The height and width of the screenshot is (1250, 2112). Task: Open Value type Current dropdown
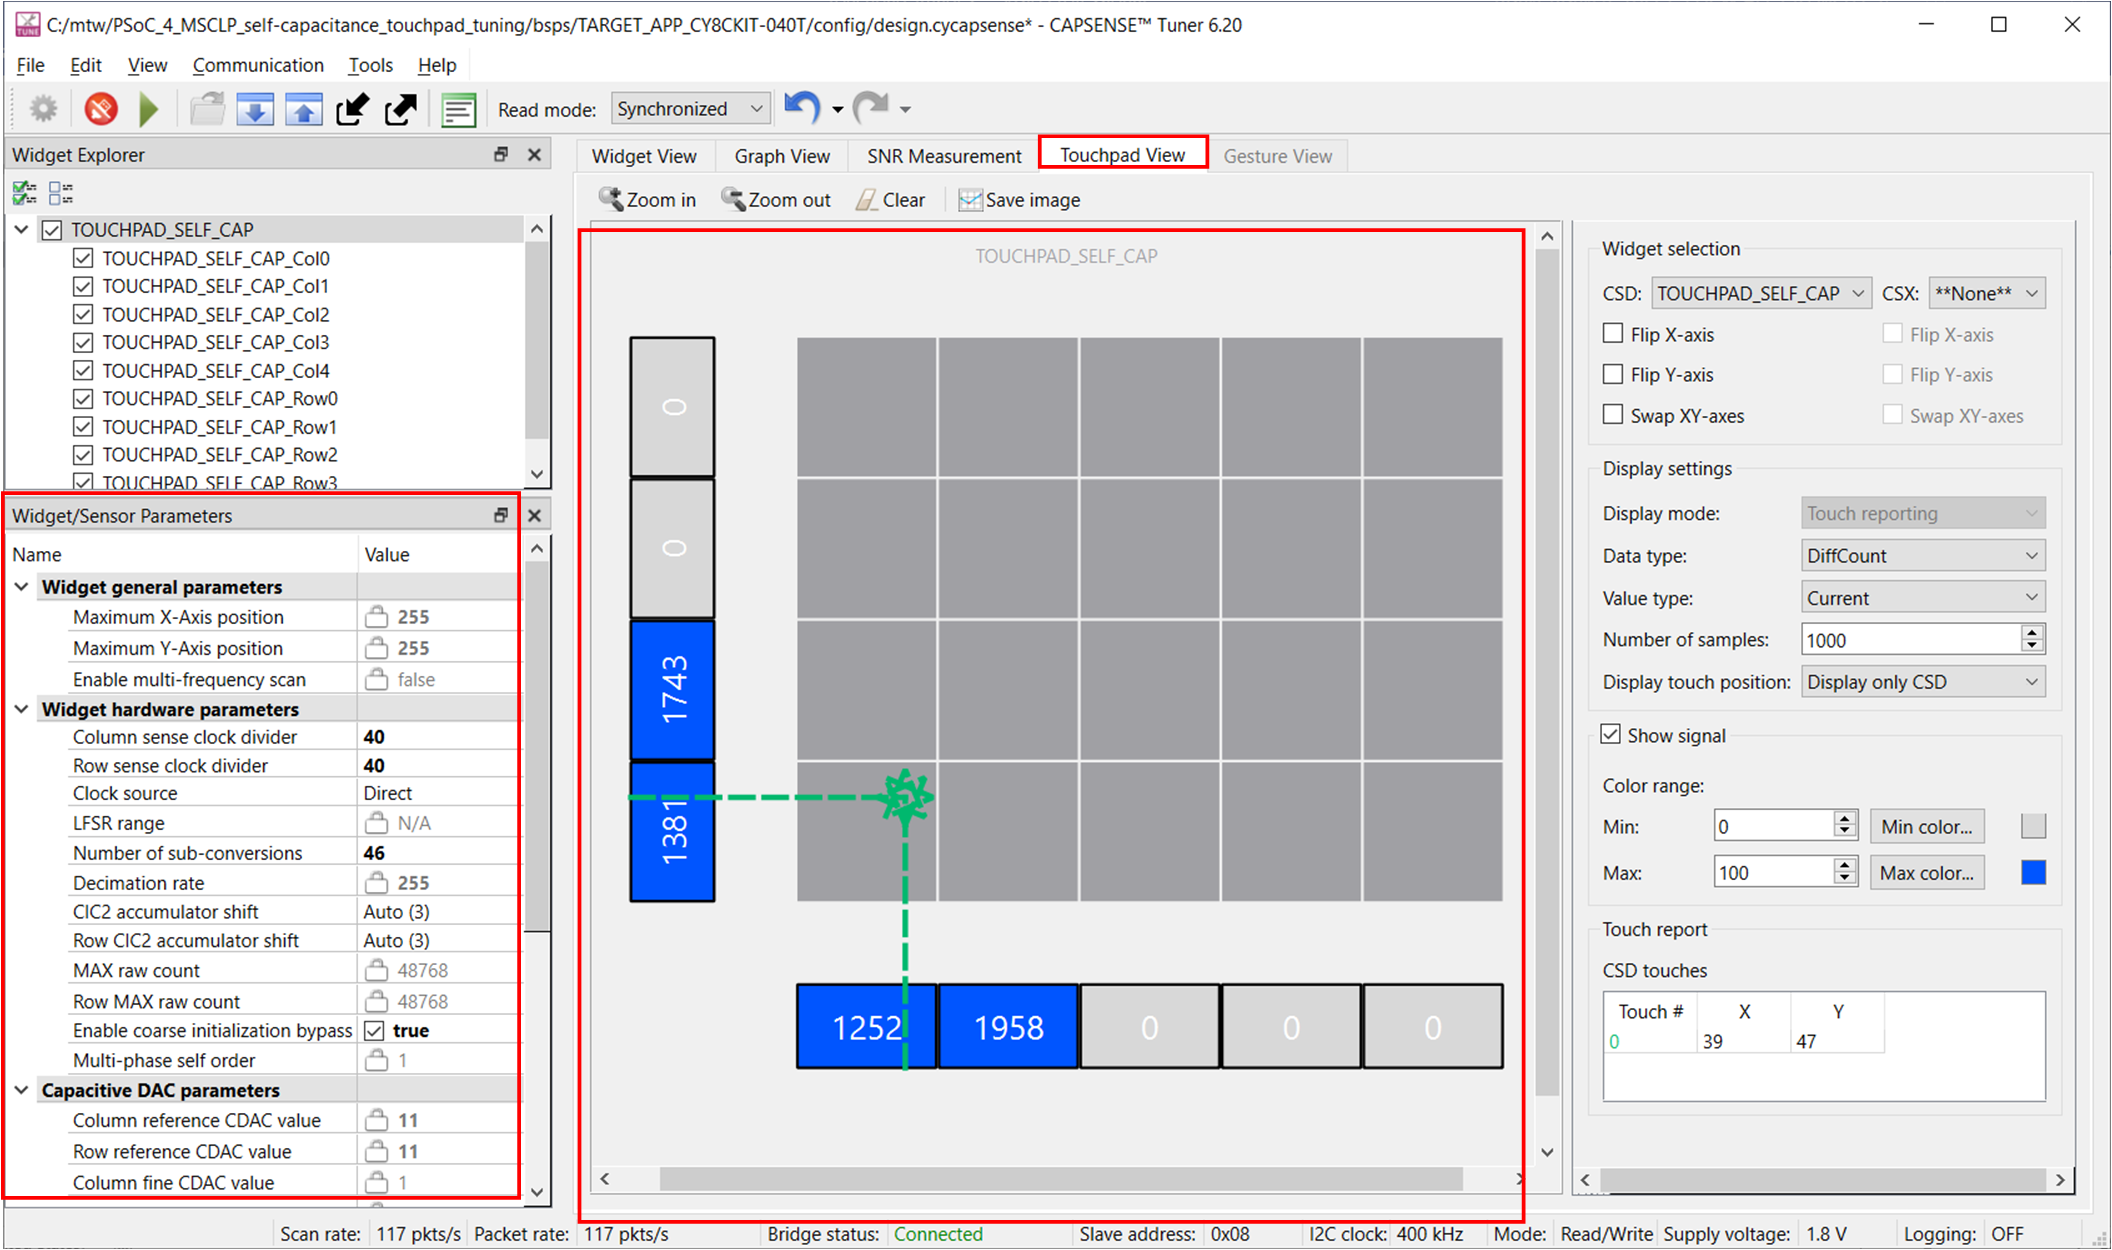[1923, 597]
